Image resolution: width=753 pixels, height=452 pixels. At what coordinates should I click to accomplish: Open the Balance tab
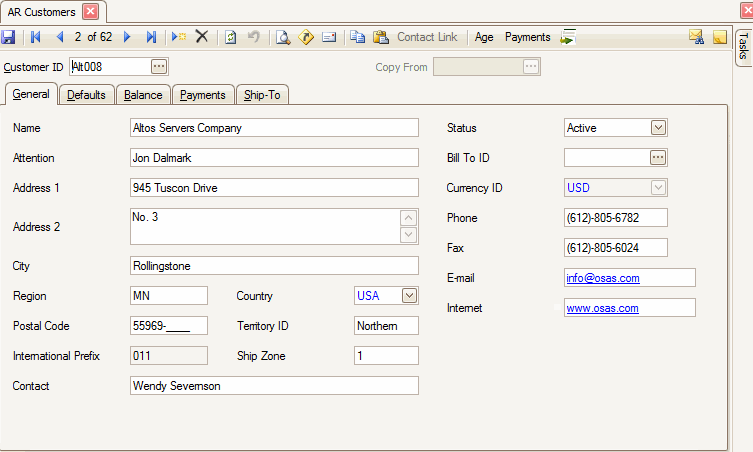pos(143,95)
